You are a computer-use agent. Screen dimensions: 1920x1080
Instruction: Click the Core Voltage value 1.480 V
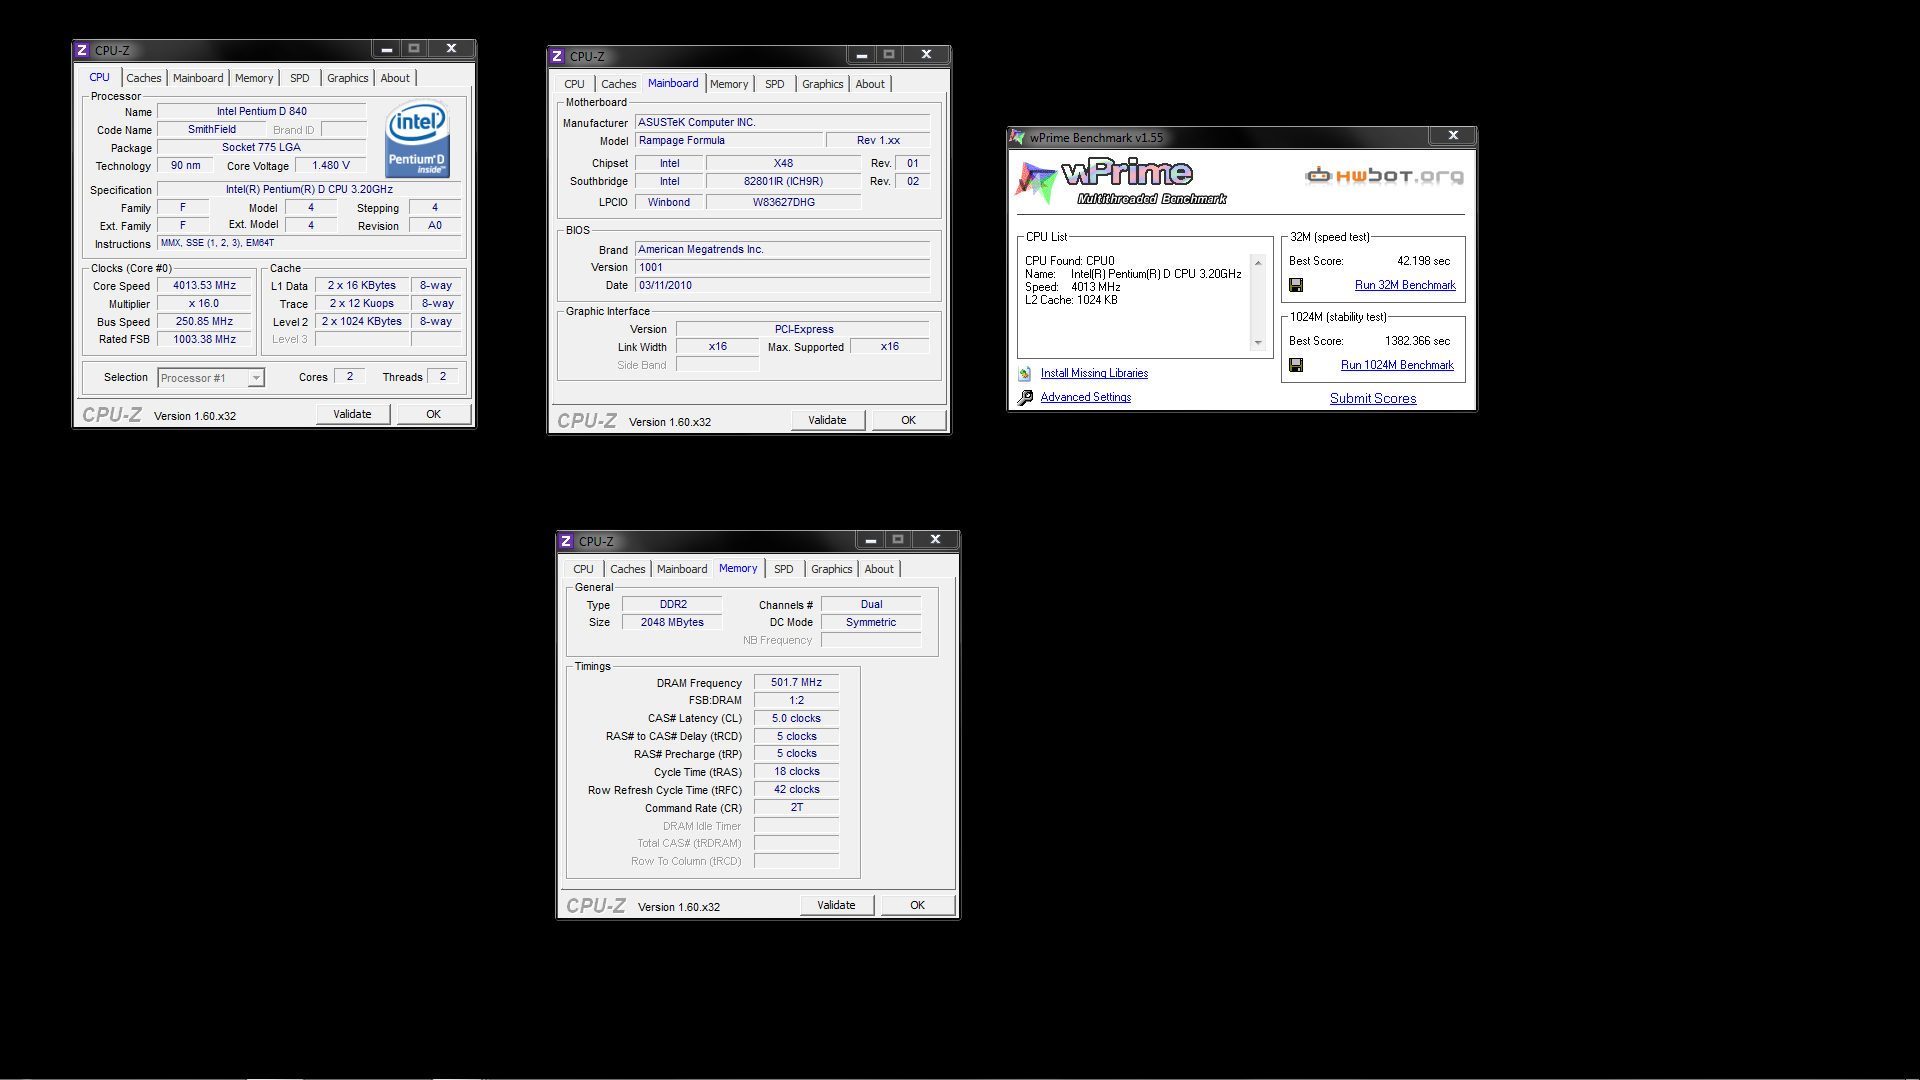331,166
